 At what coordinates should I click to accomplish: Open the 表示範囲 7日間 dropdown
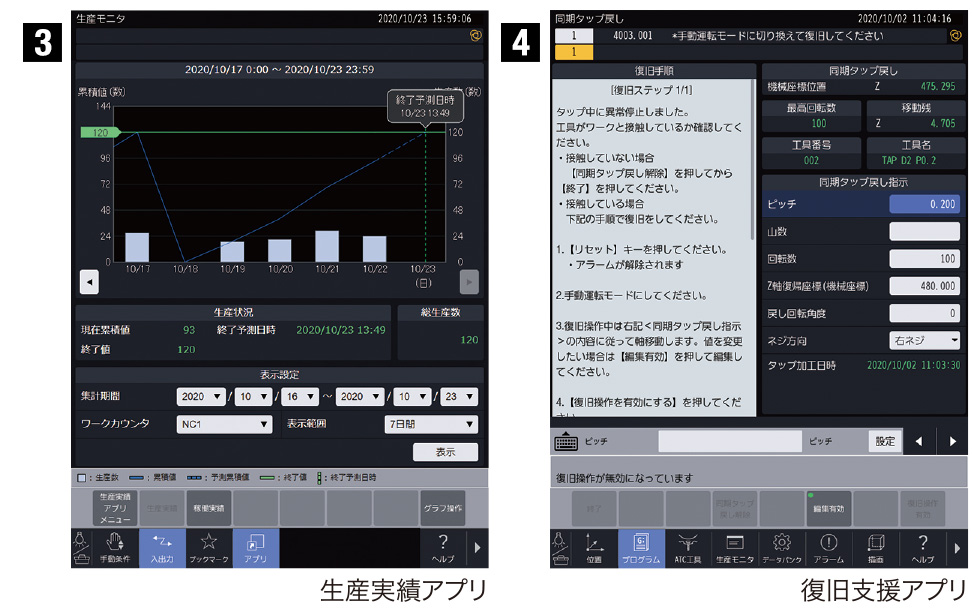(x=431, y=424)
